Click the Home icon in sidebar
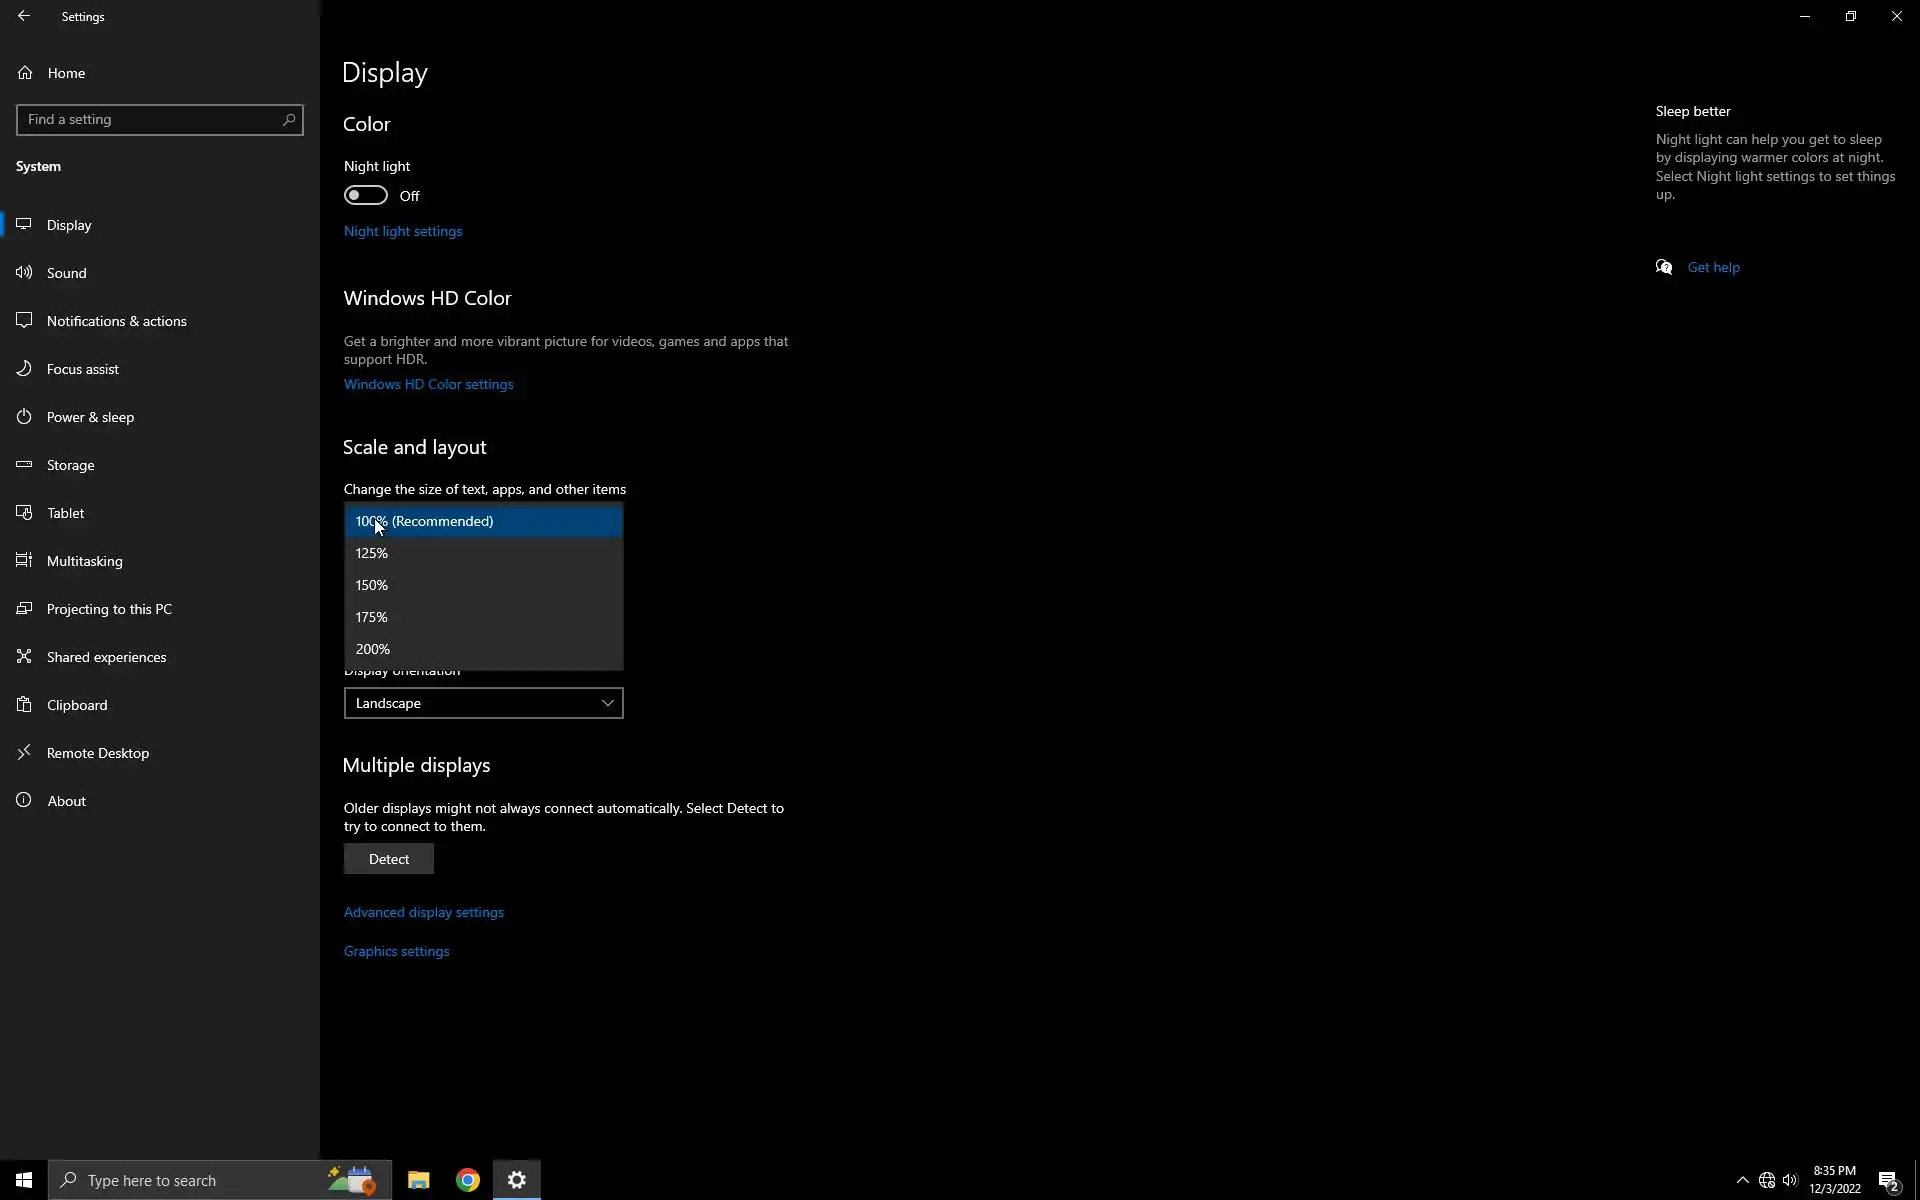Viewport: 1920px width, 1200px height. click(25, 73)
